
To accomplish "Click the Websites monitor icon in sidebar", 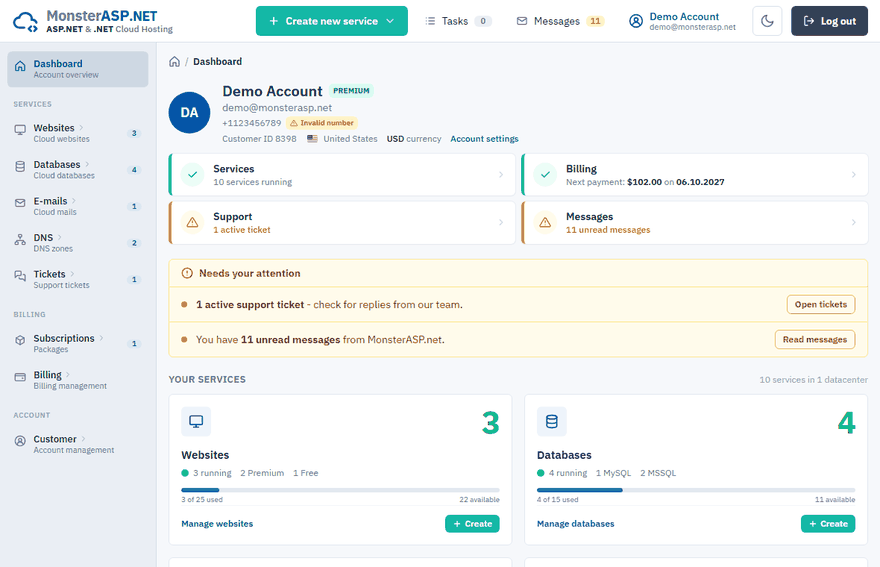I will [x=20, y=130].
